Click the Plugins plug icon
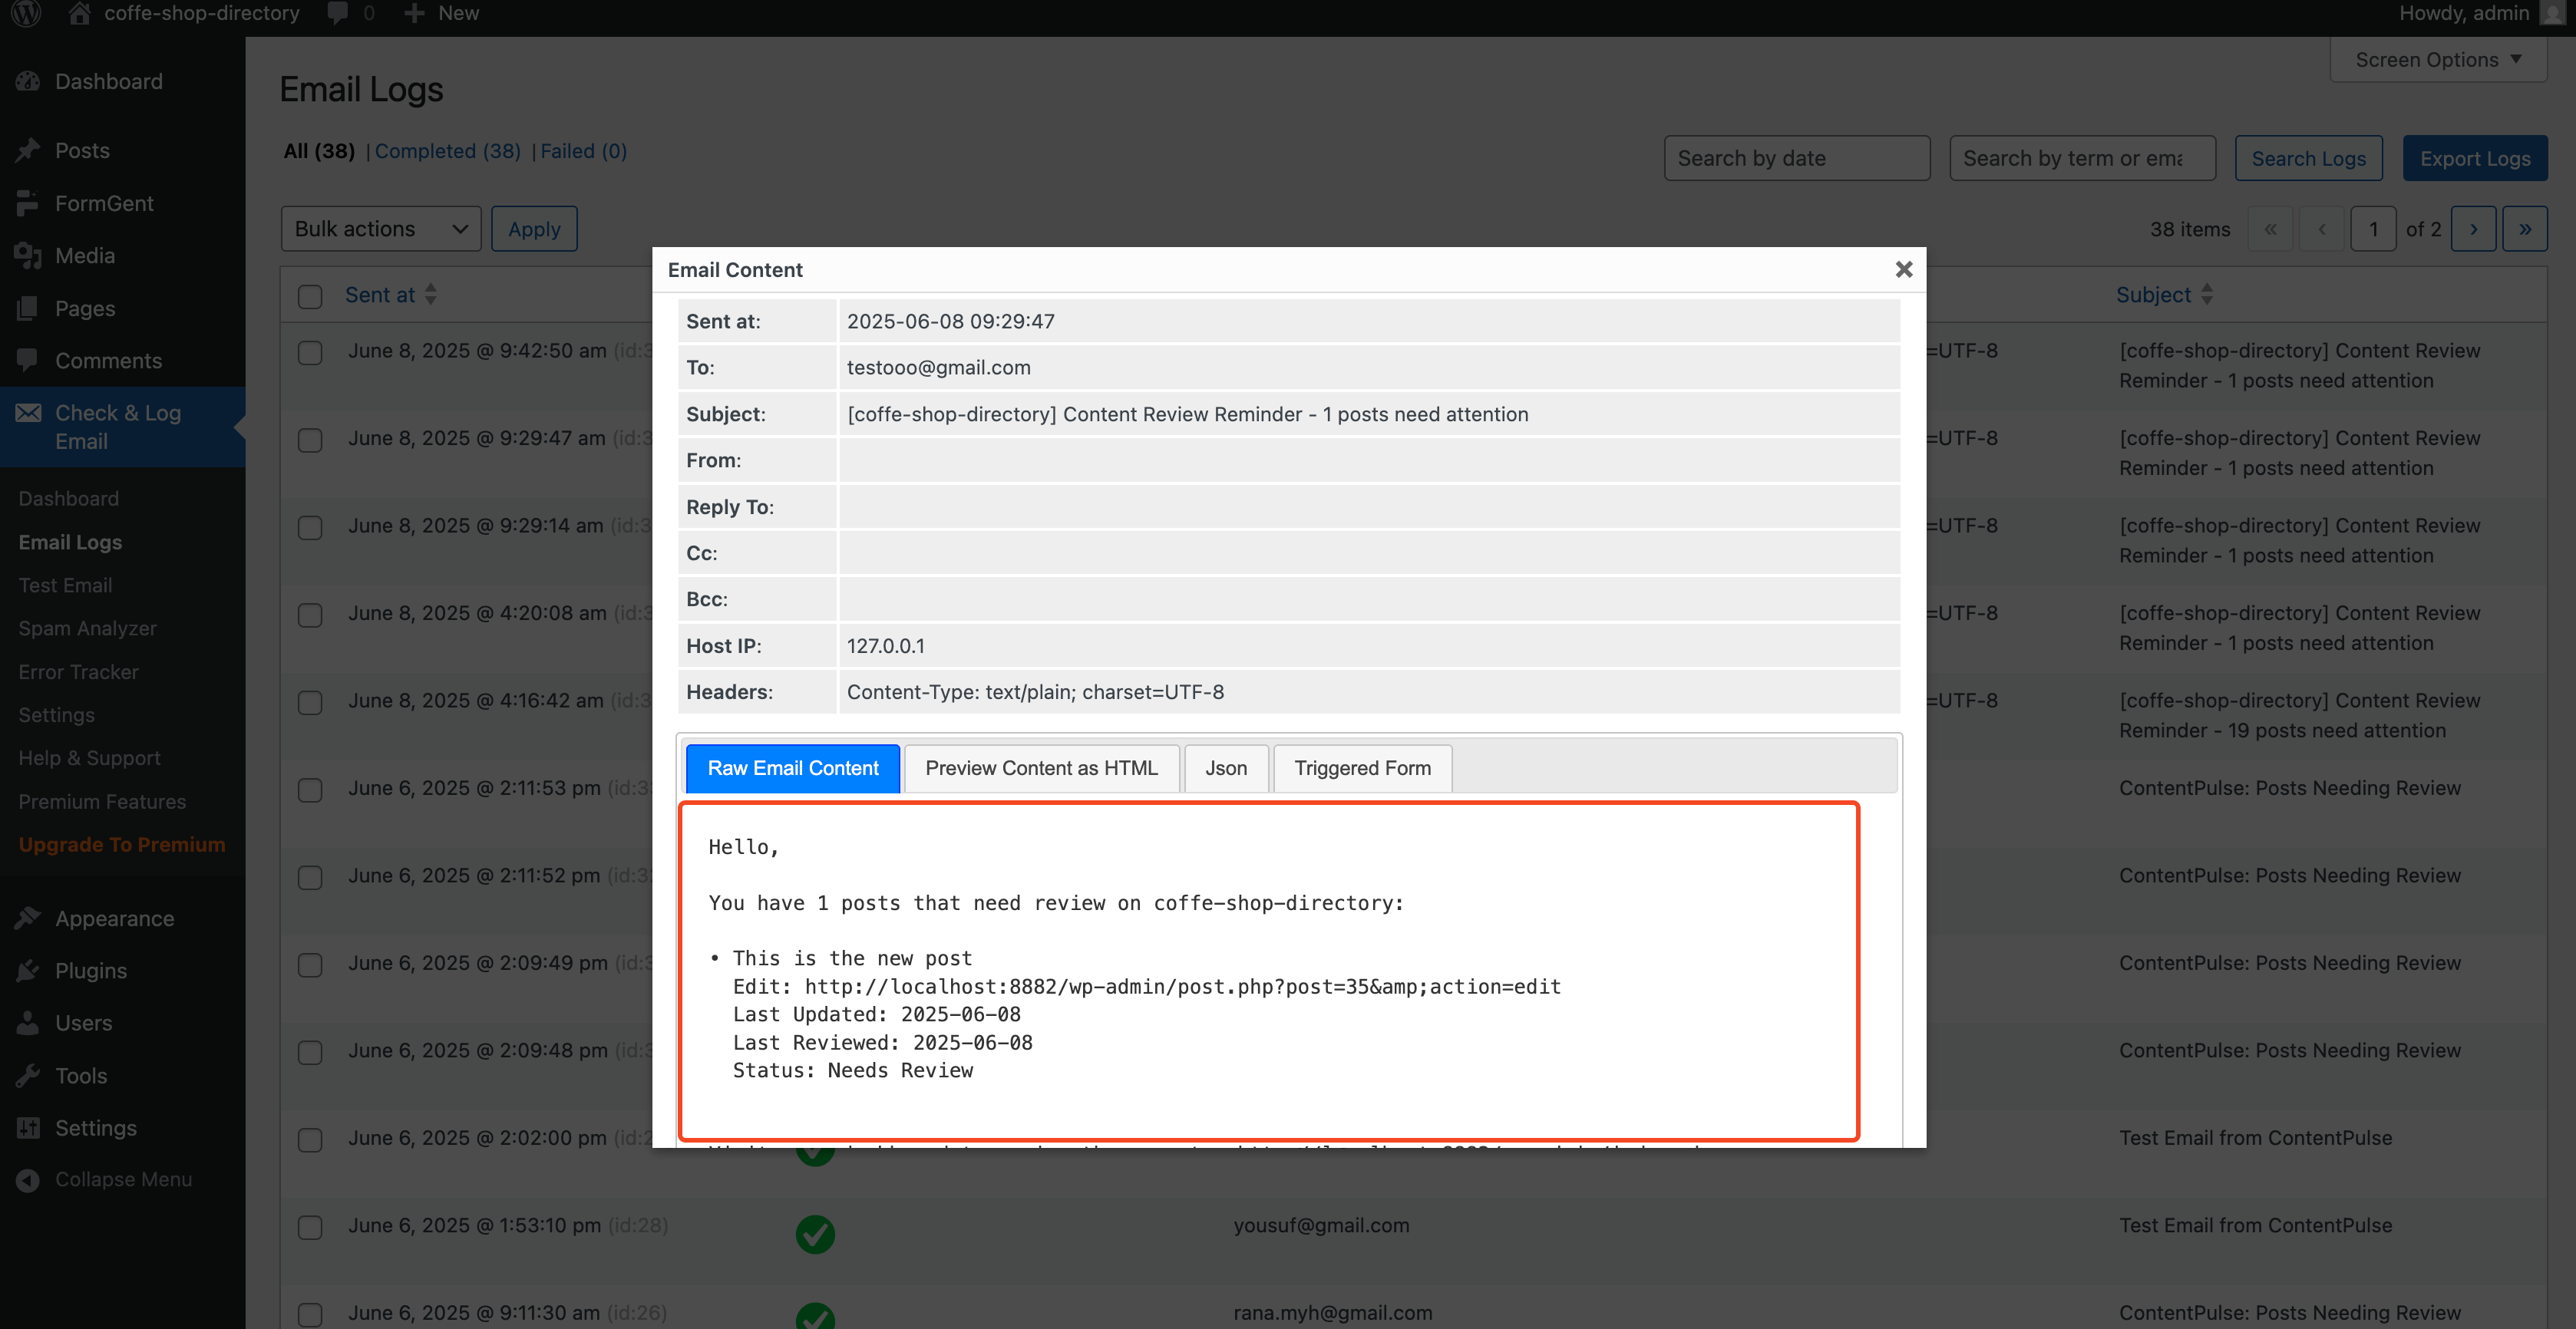 pyautogui.click(x=28, y=970)
